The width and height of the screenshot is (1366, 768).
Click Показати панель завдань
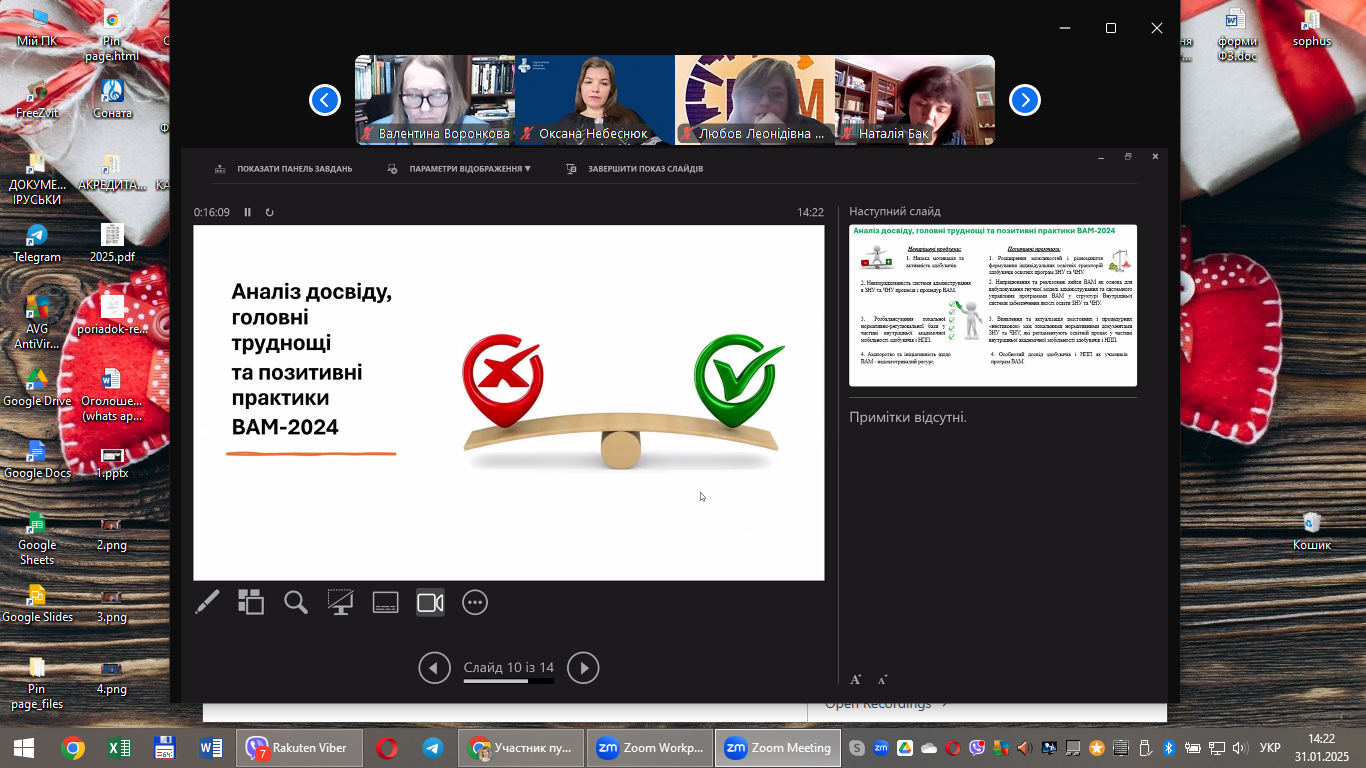pos(284,169)
